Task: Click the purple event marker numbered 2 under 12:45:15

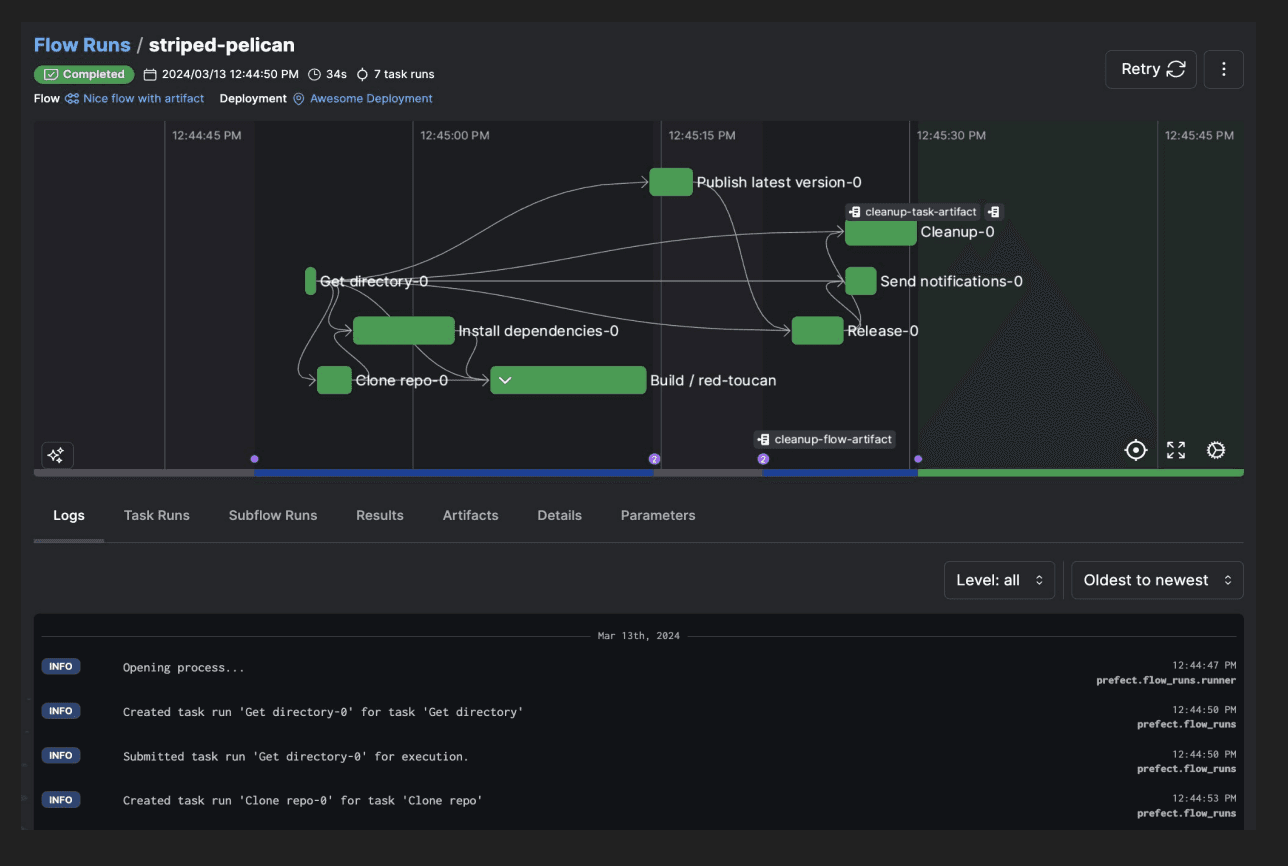Action: click(x=655, y=459)
